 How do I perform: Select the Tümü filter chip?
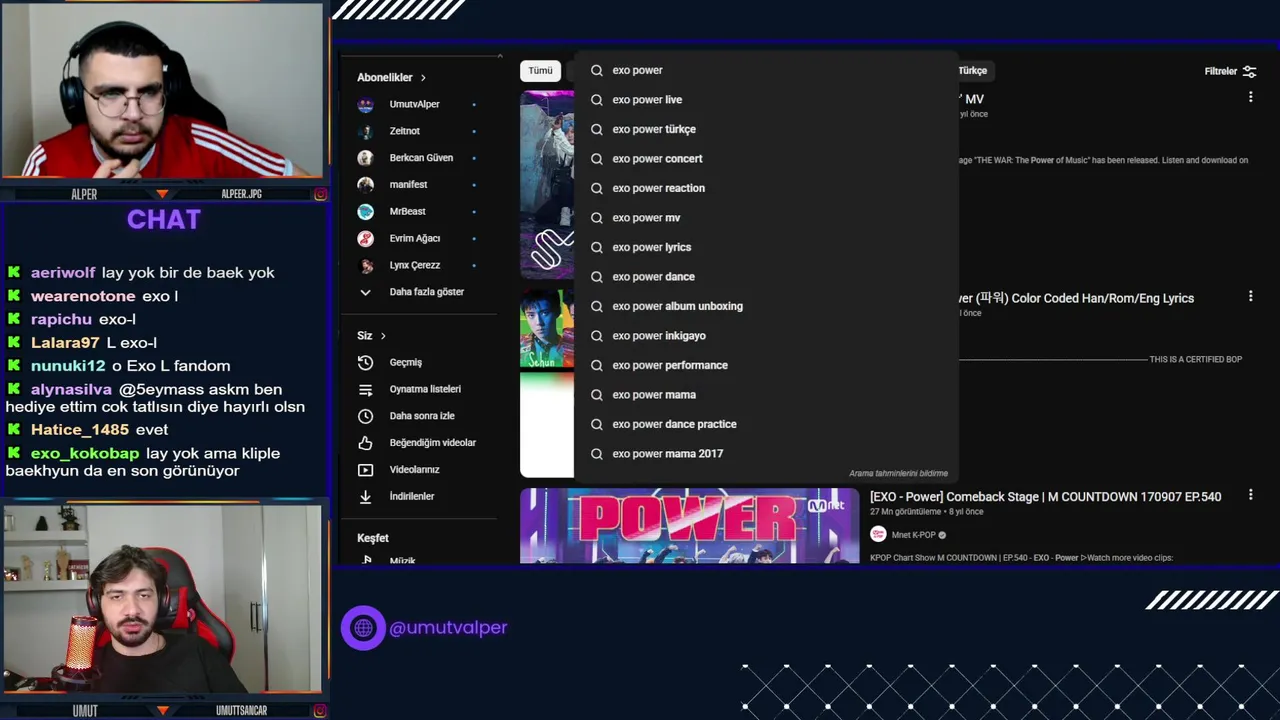tap(540, 70)
